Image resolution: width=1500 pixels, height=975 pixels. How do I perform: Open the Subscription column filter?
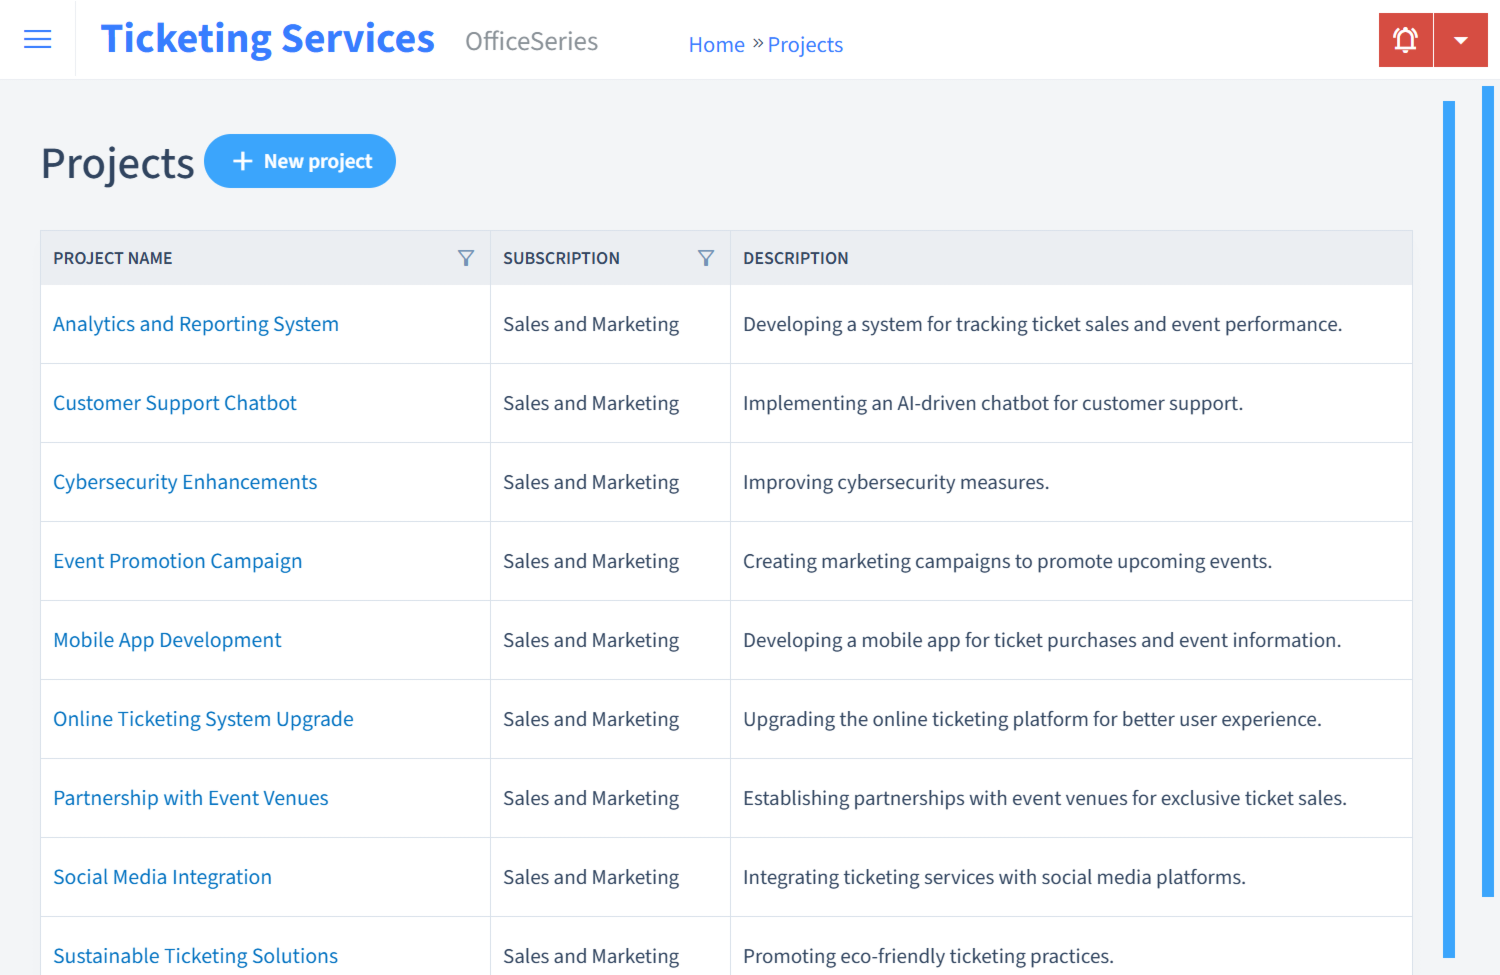click(x=706, y=257)
